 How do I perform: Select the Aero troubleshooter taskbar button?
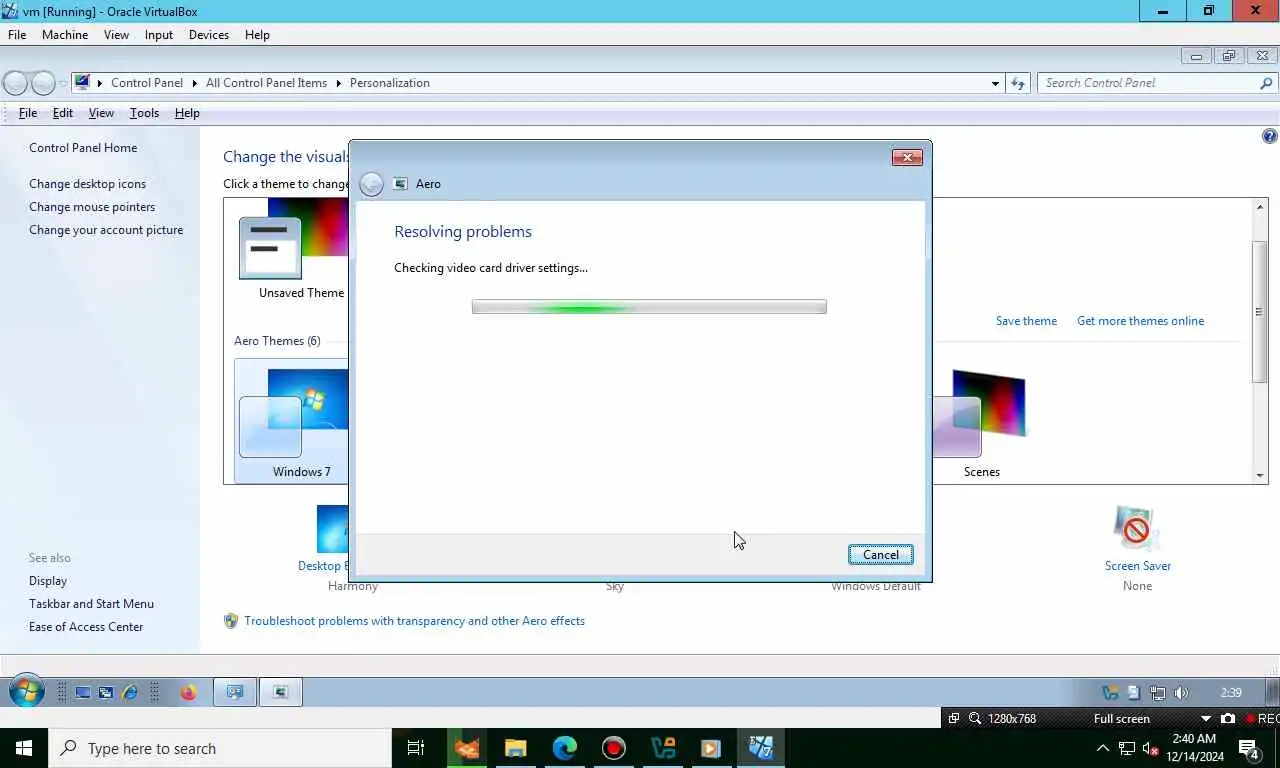point(281,692)
